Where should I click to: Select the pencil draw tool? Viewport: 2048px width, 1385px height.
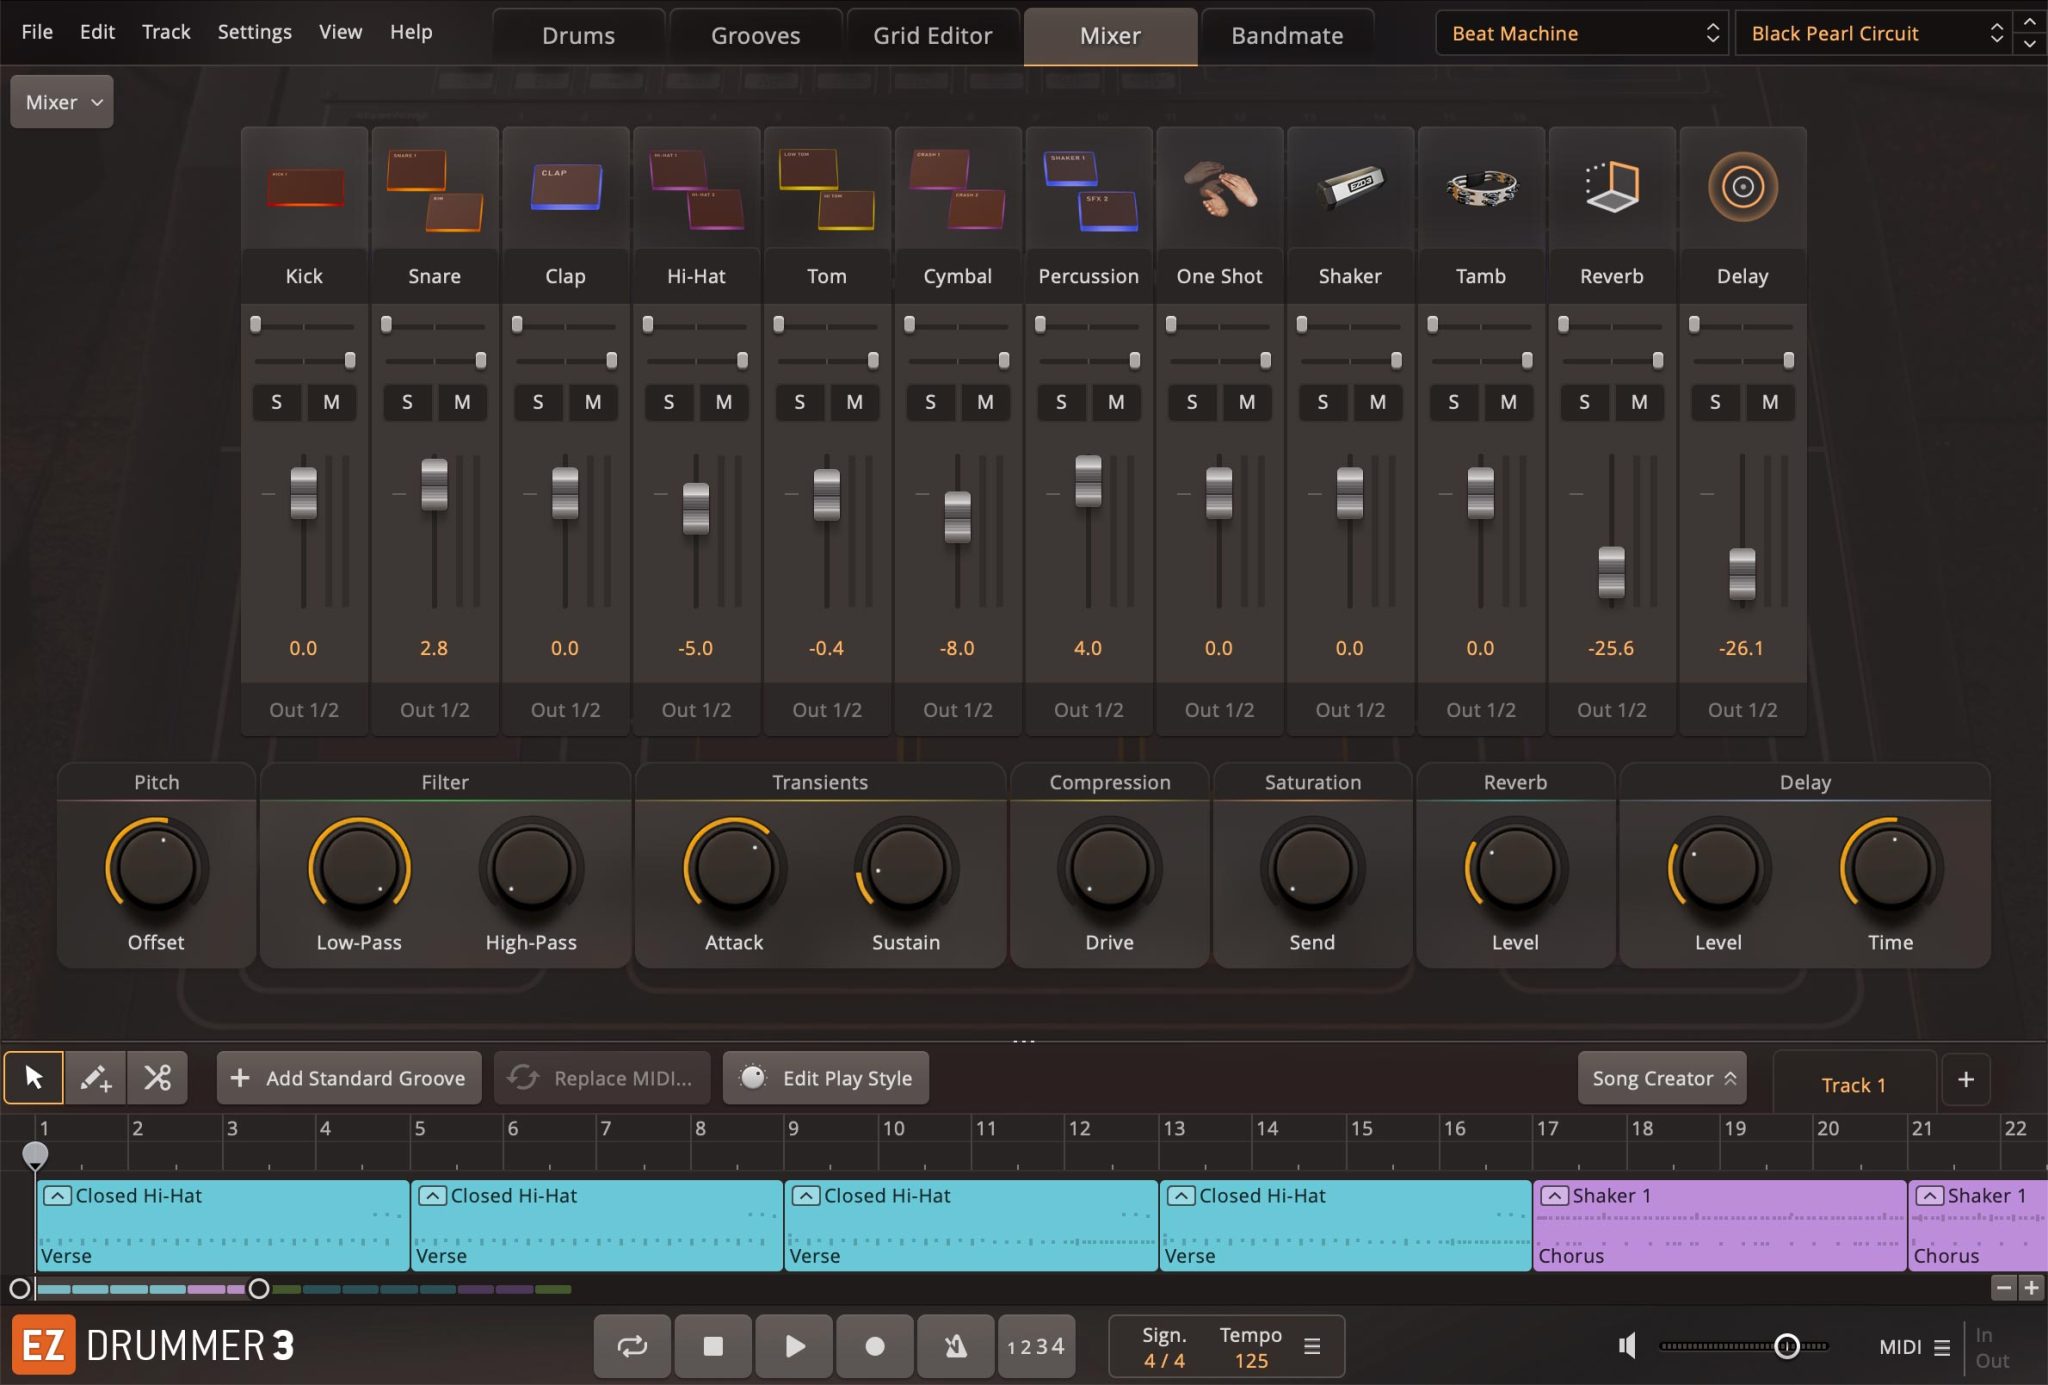tap(95, 1077)
